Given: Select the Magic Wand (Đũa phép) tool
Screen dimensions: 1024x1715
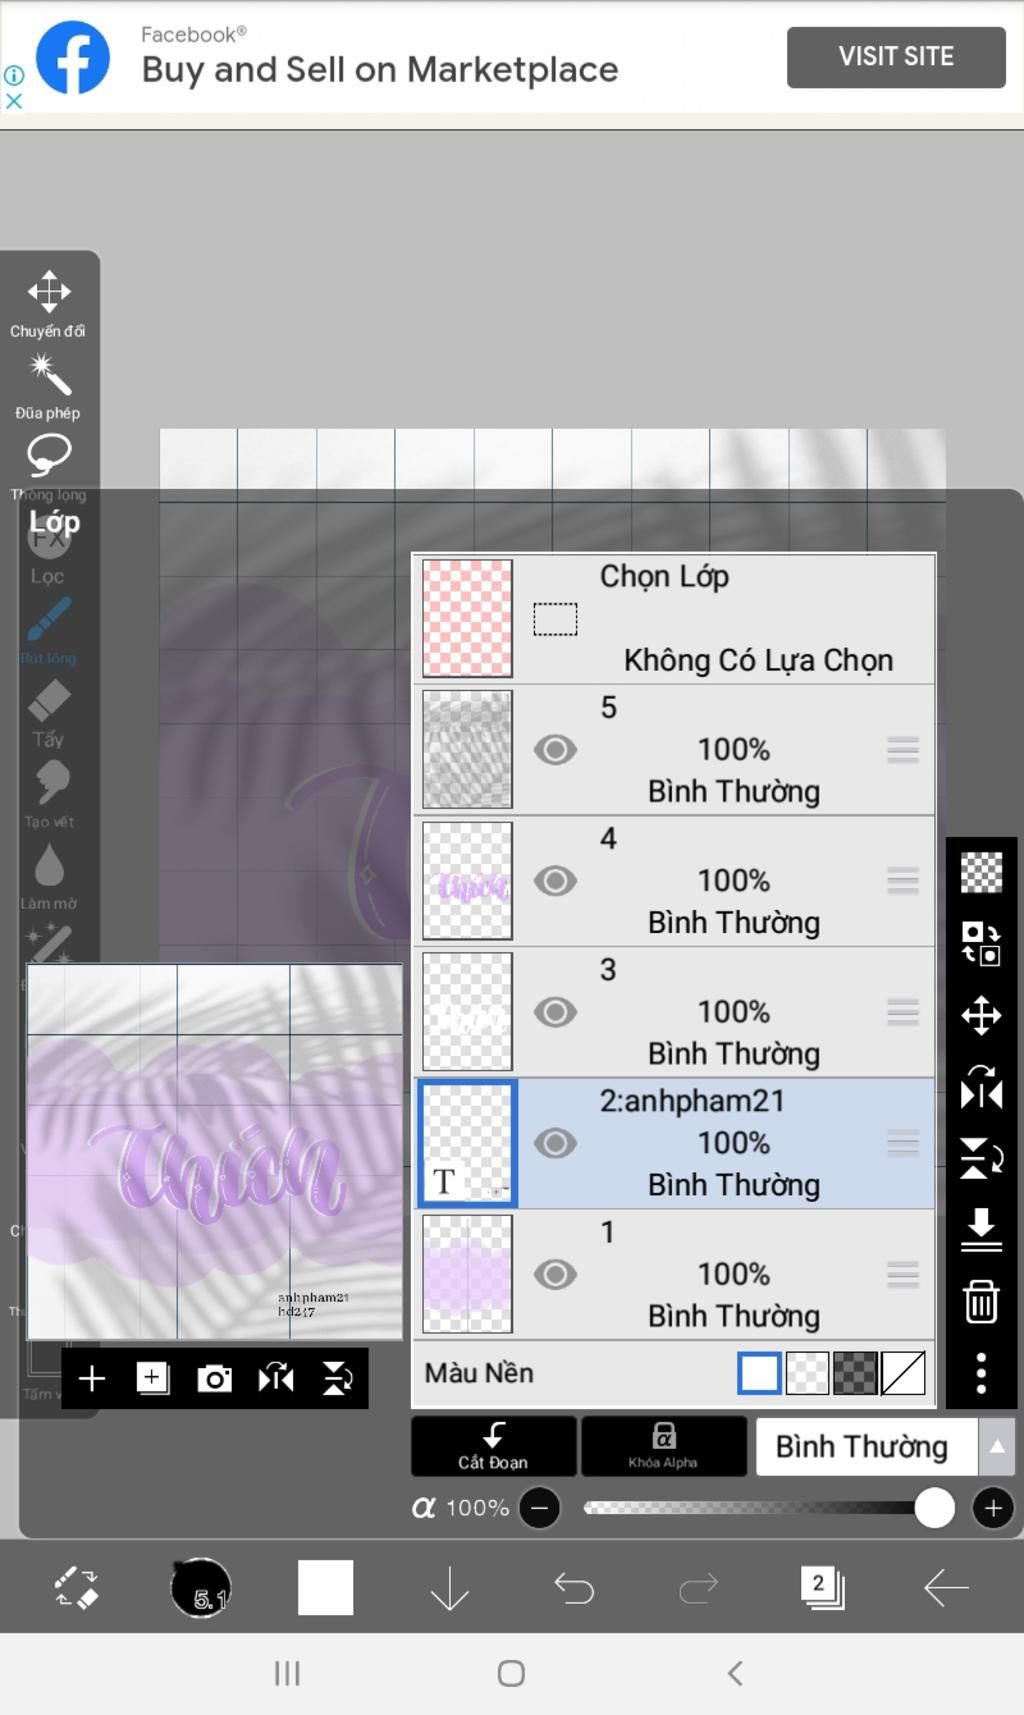Looking at the screenshot, I should (48, 386).
